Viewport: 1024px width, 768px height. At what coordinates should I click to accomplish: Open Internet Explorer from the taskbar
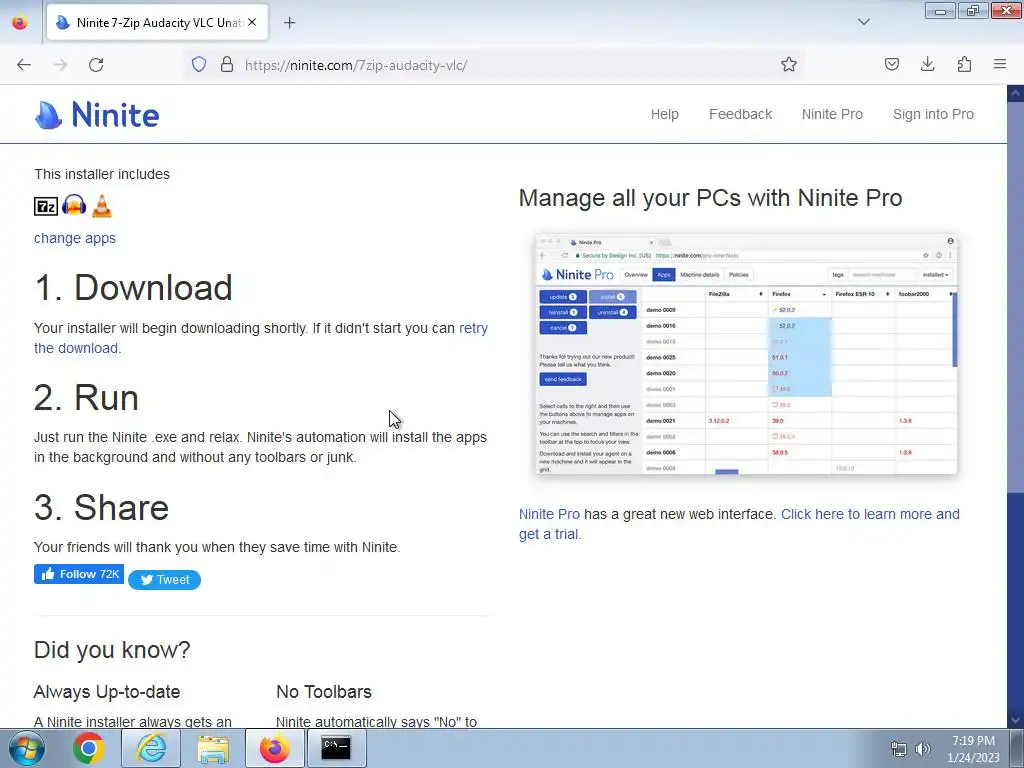pyautogui.click(x=151, y=748)
